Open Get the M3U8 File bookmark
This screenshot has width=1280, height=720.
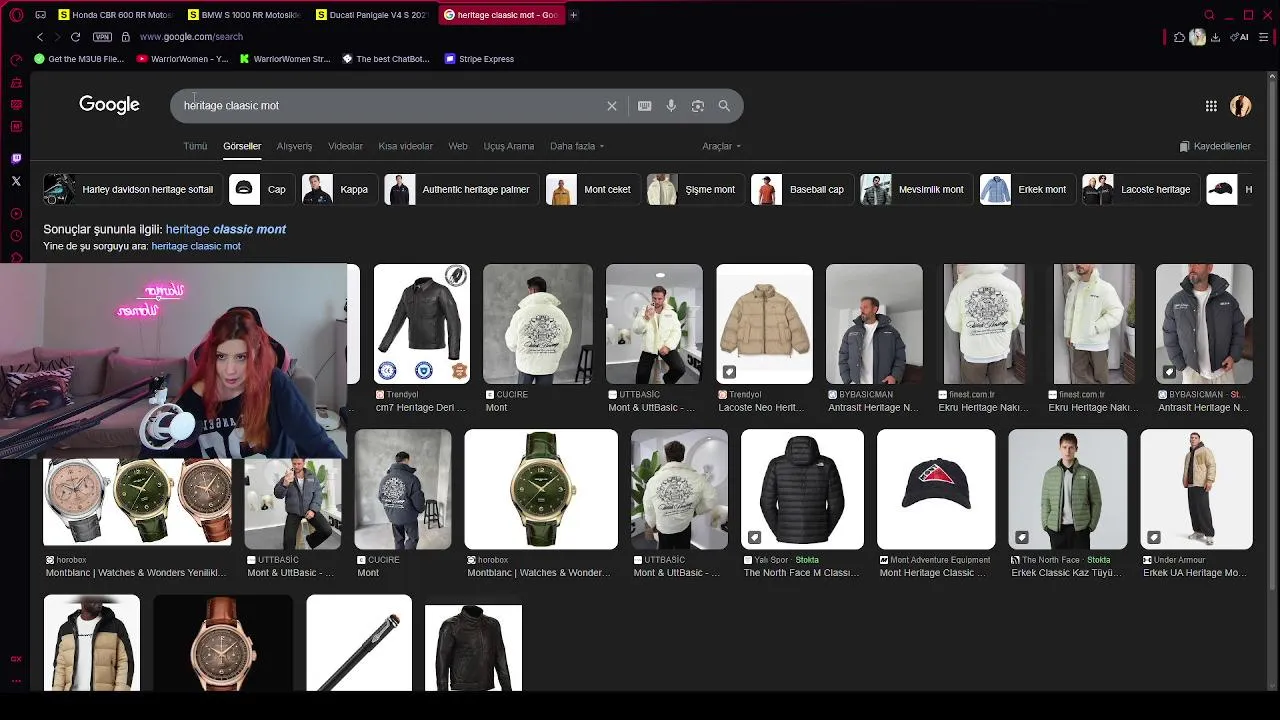(79, 59)
